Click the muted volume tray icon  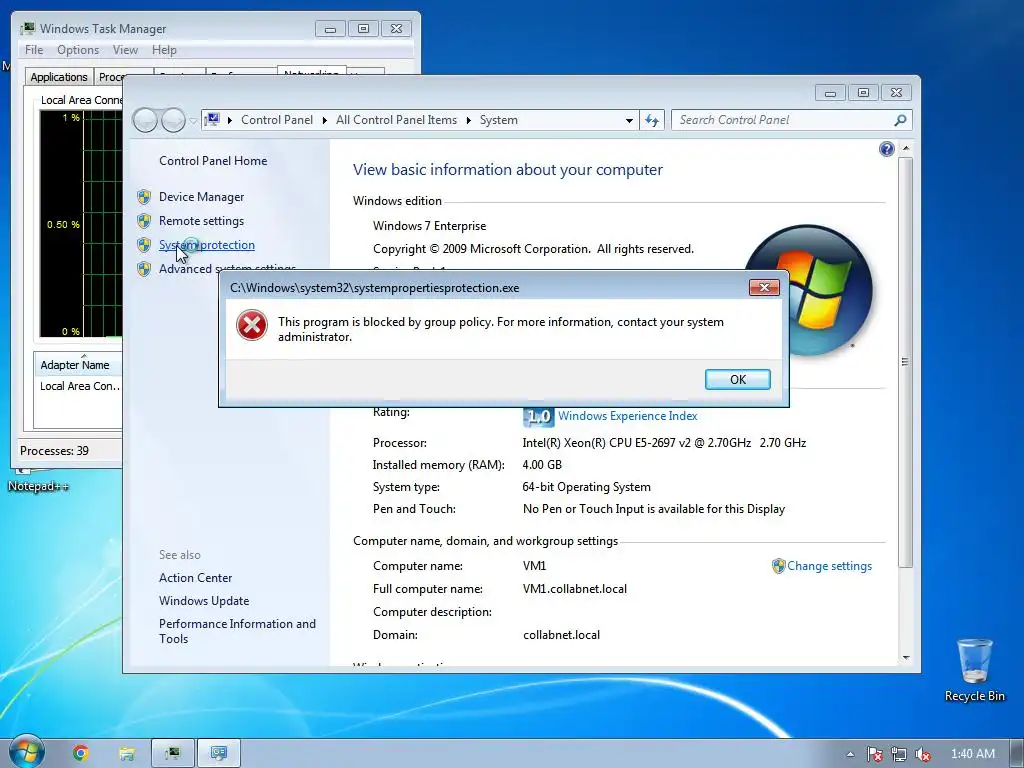click(923, 754)
